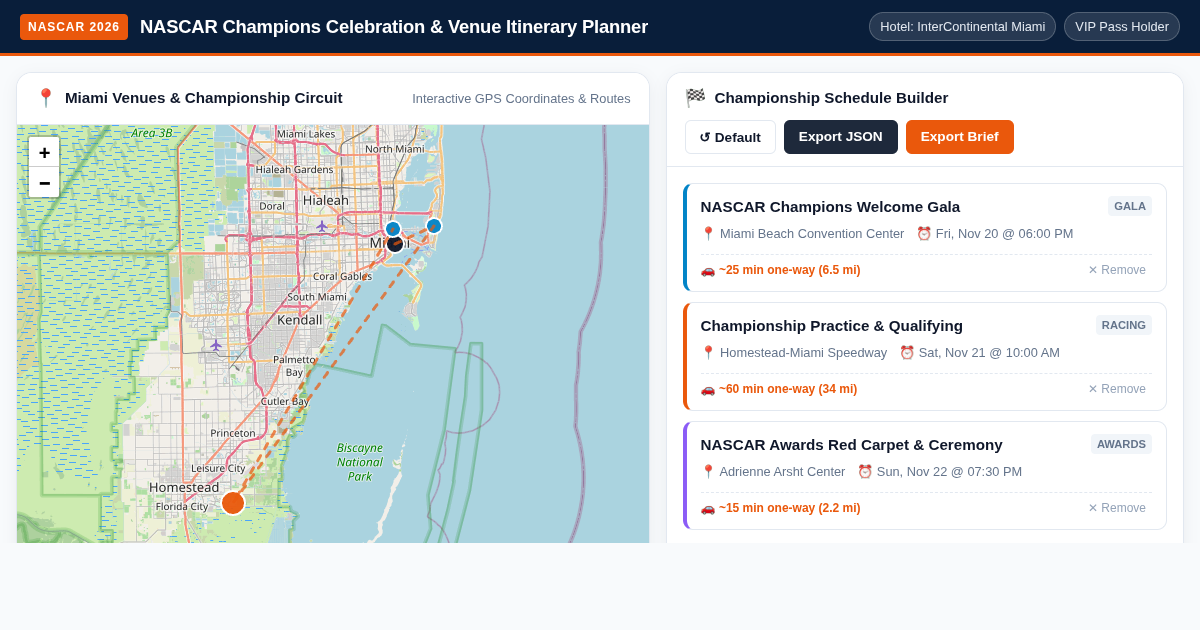Select the dark hotel marker in downtown Miami
Screen dimensions: 1200x630
pos(395,243)
